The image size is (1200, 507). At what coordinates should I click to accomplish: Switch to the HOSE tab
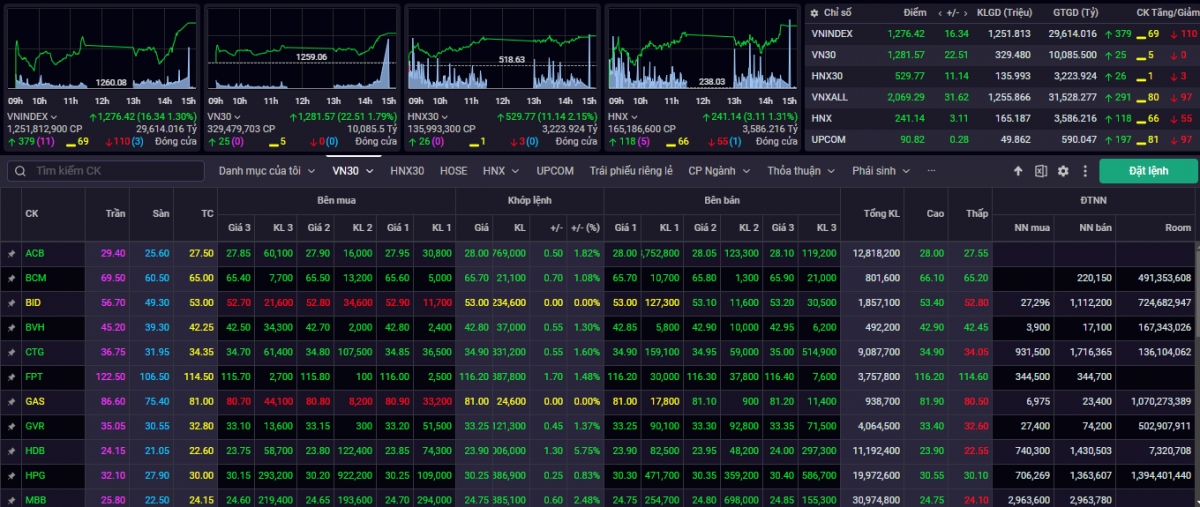pyautogui.click(x=454, y=171)
